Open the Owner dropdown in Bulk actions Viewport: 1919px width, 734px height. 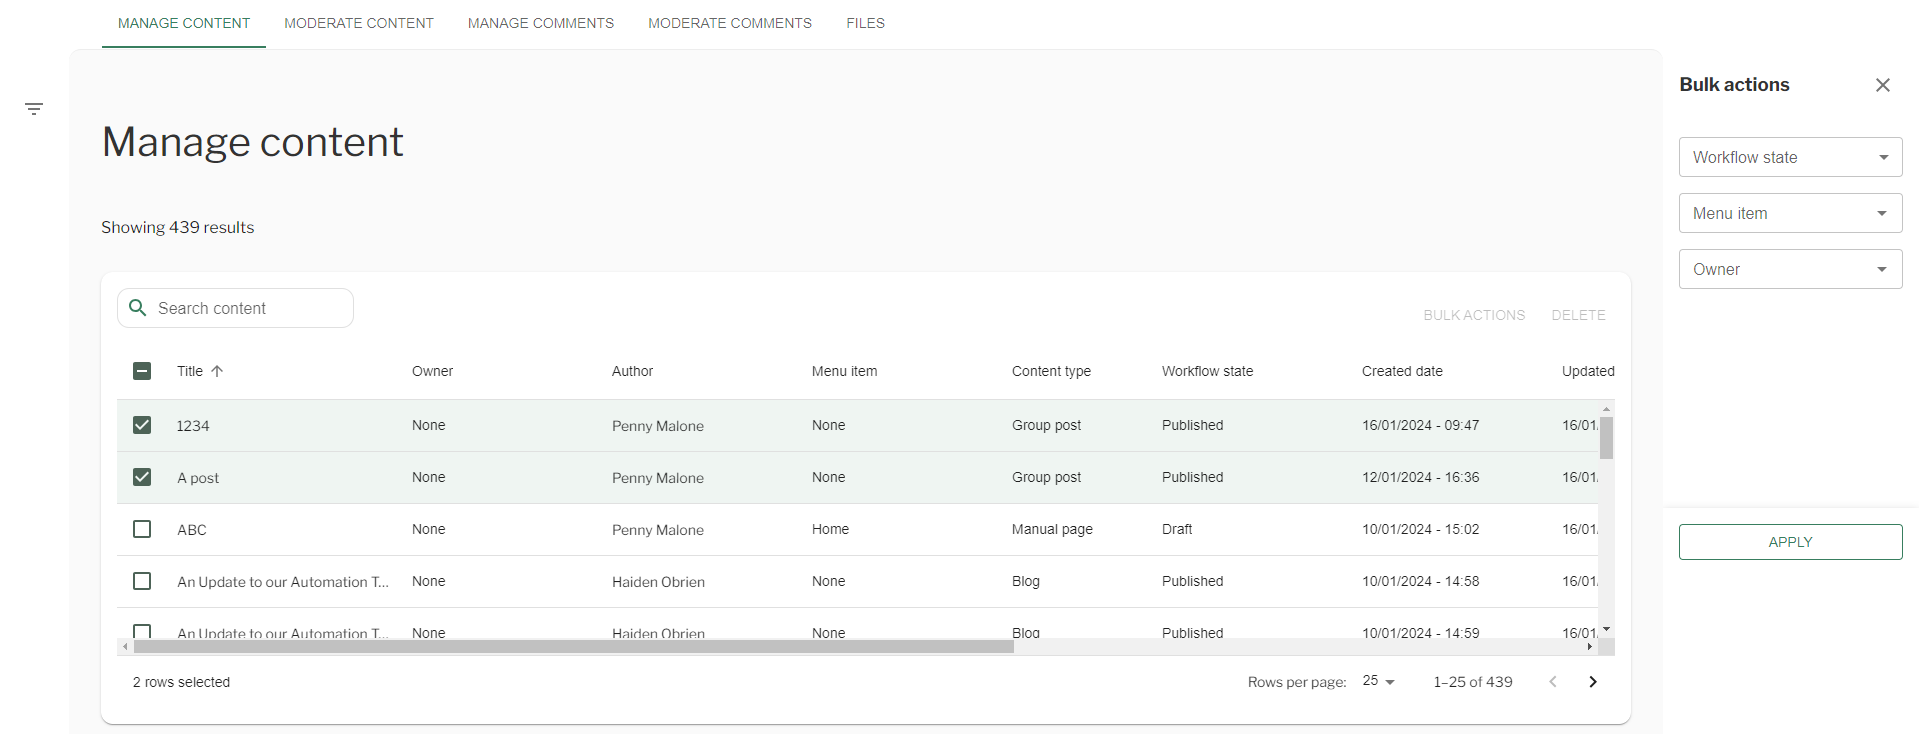(1789, 269)
